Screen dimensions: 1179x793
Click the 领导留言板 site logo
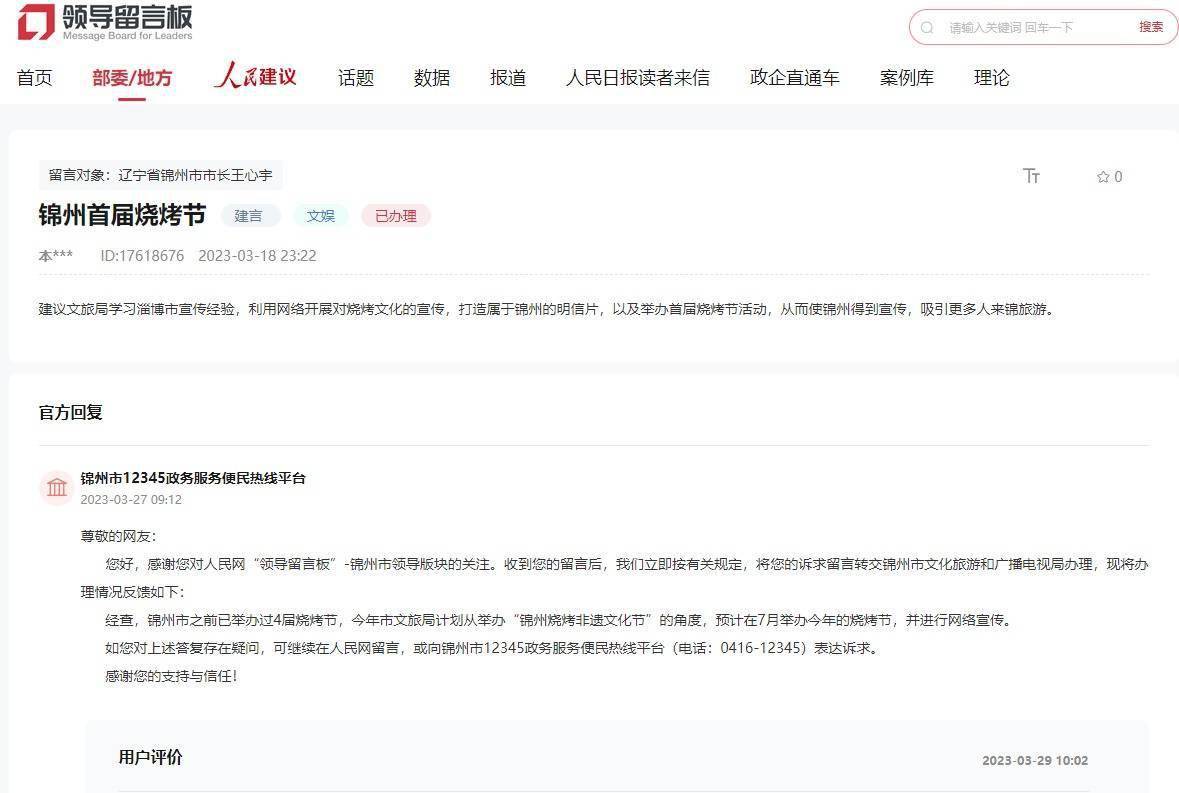pyautogui.click(x=105, y=22)
